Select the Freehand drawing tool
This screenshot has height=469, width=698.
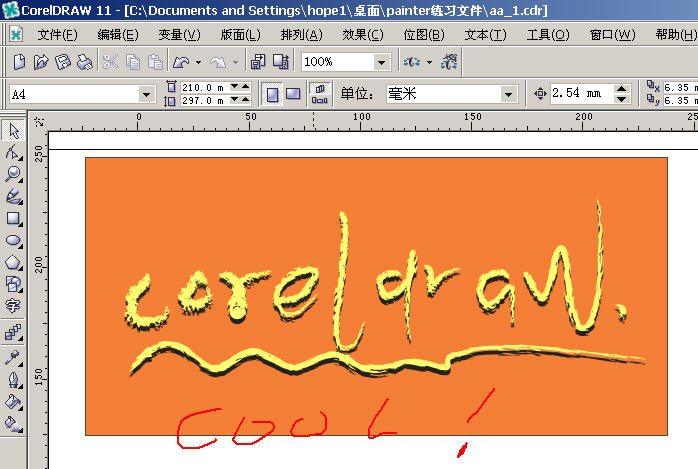[13, 196]
